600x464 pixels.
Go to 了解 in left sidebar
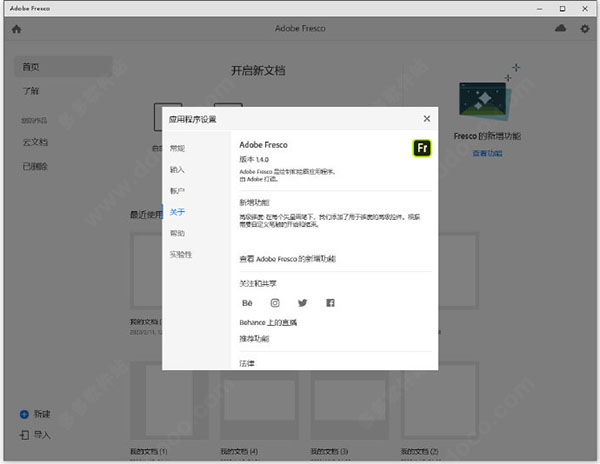point(31,91)
